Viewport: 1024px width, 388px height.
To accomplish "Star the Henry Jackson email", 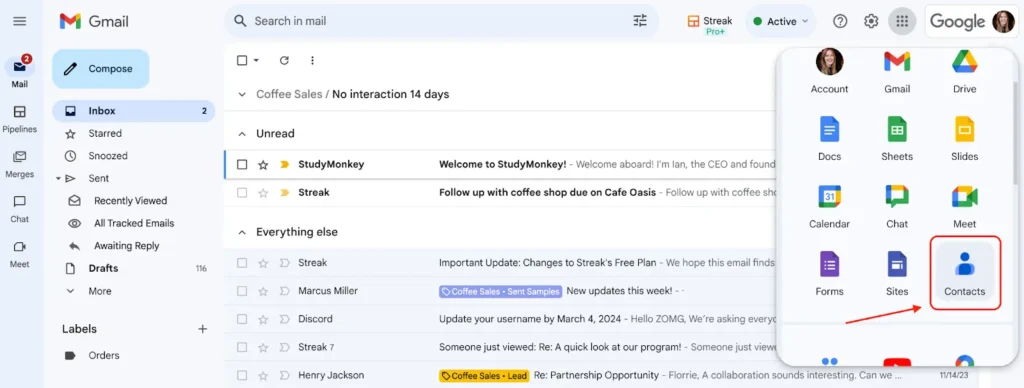I will pos(263,376).
